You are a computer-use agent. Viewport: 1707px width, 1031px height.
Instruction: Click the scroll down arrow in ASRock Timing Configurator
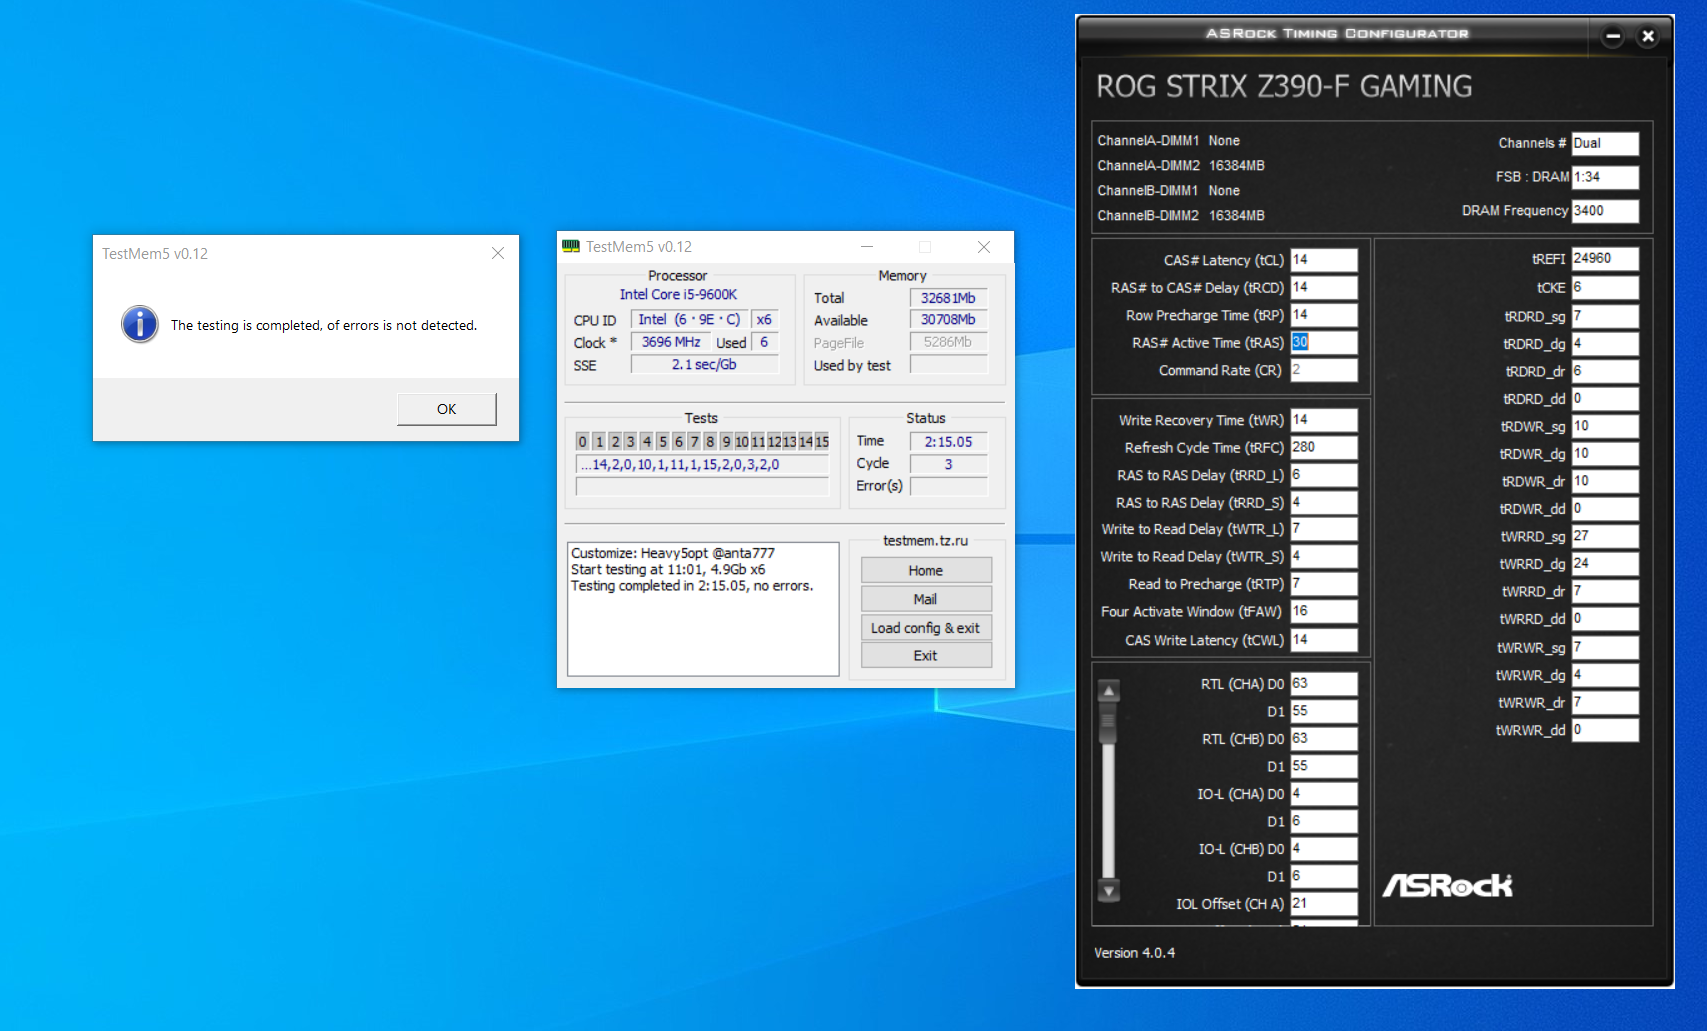click(1108, 890)
